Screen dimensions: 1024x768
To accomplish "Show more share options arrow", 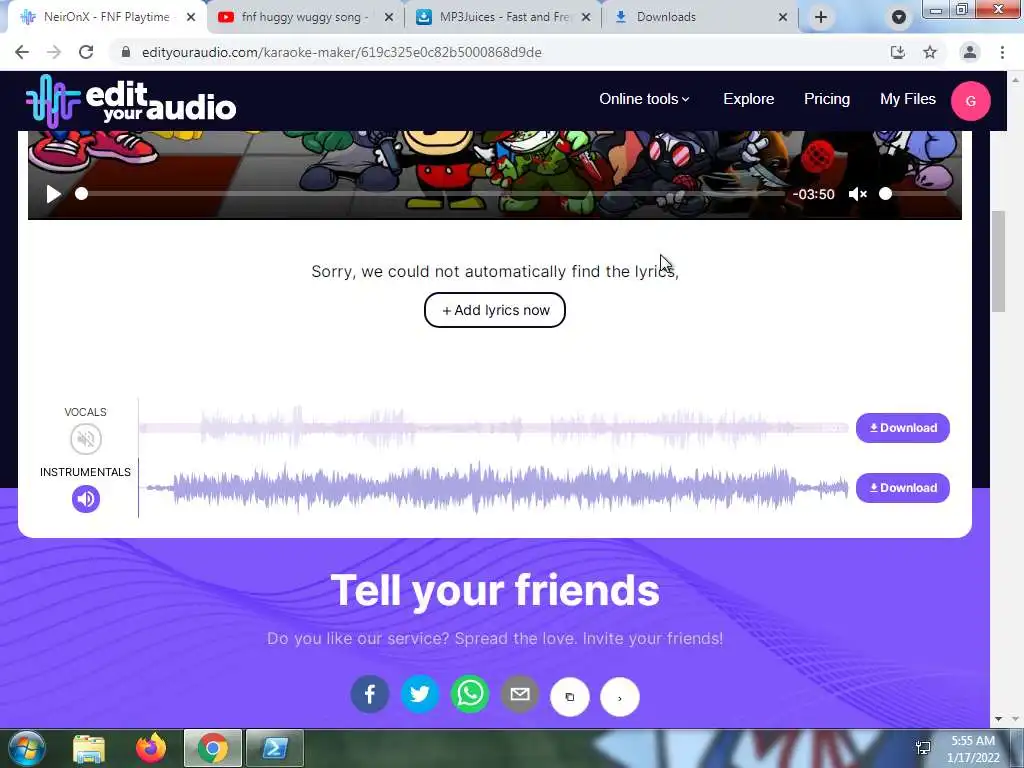I will (620, 697).
